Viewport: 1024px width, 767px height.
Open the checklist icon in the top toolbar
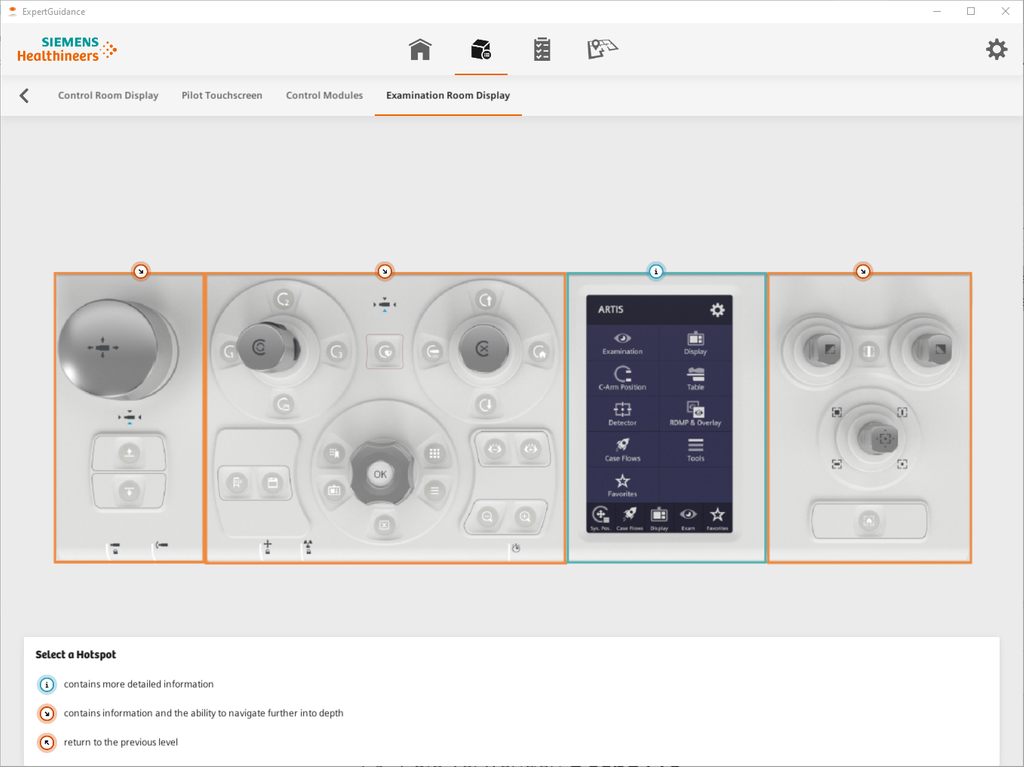click(542, 48)
